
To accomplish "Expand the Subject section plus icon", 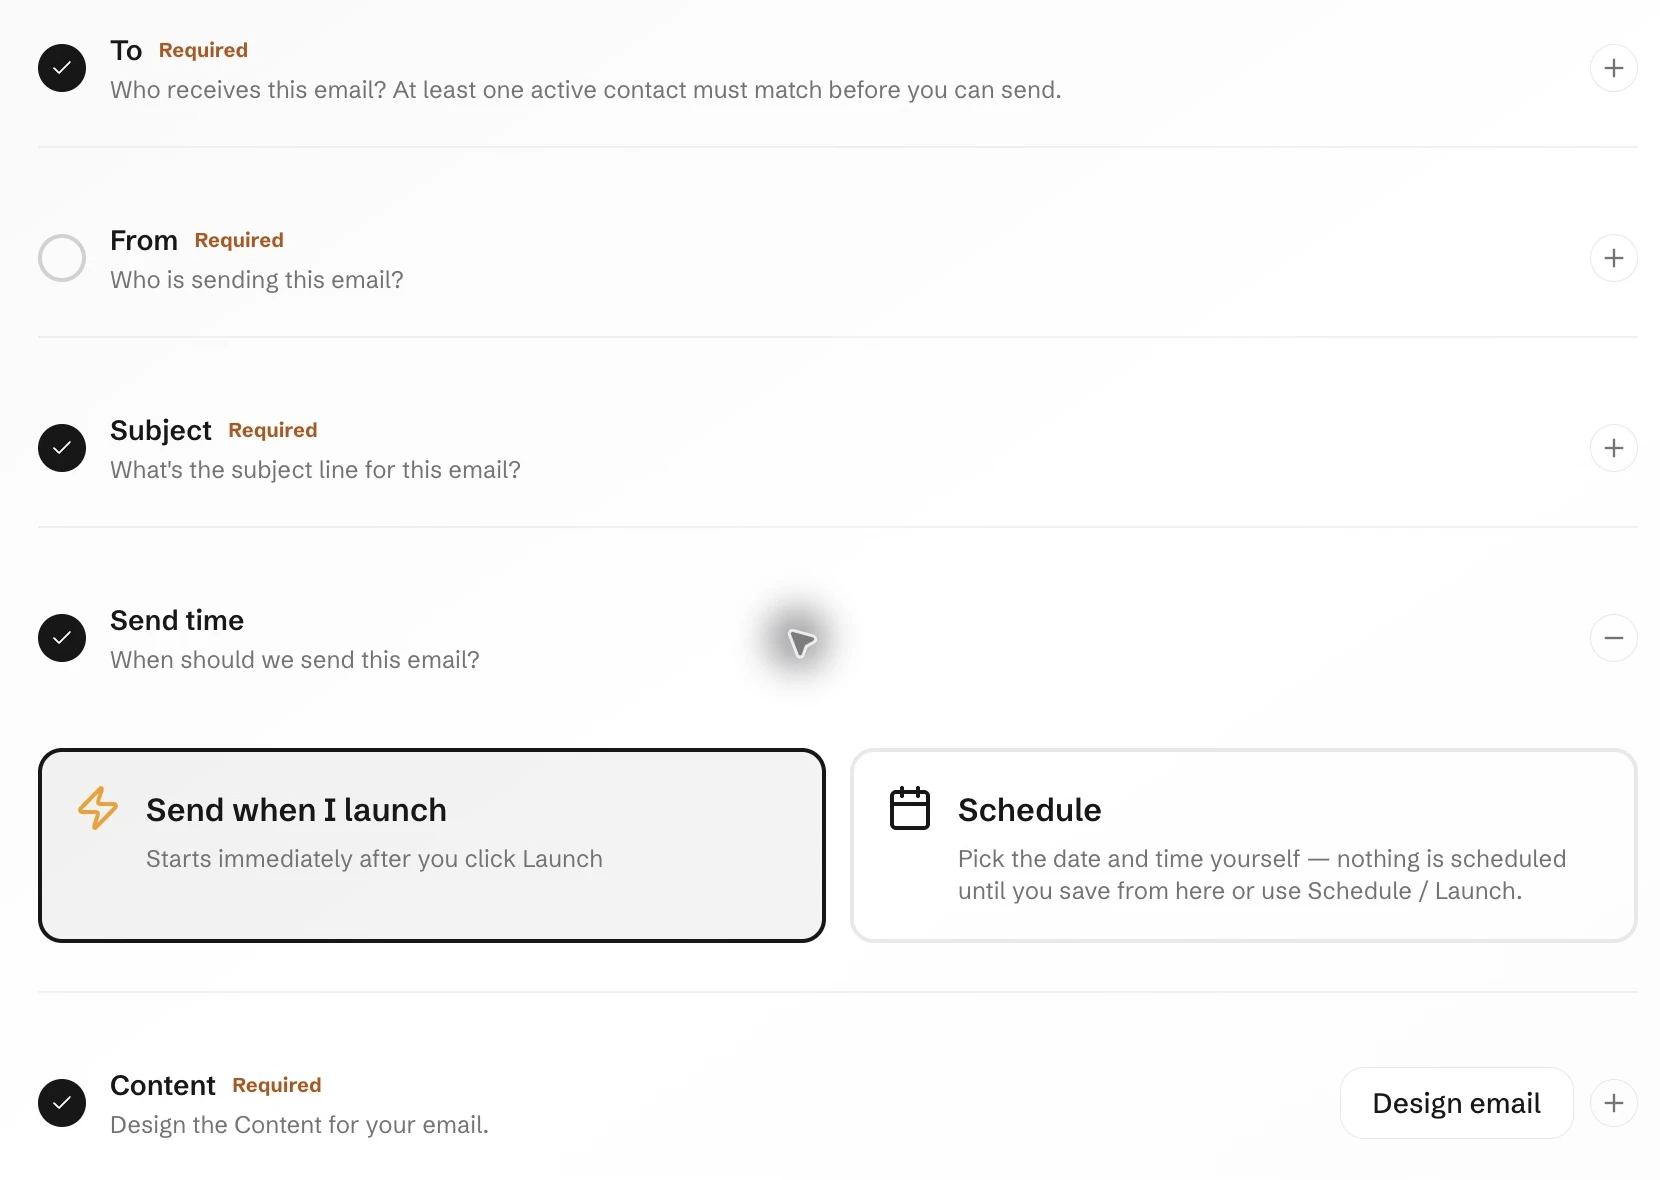I will (x=1613, y=448).
